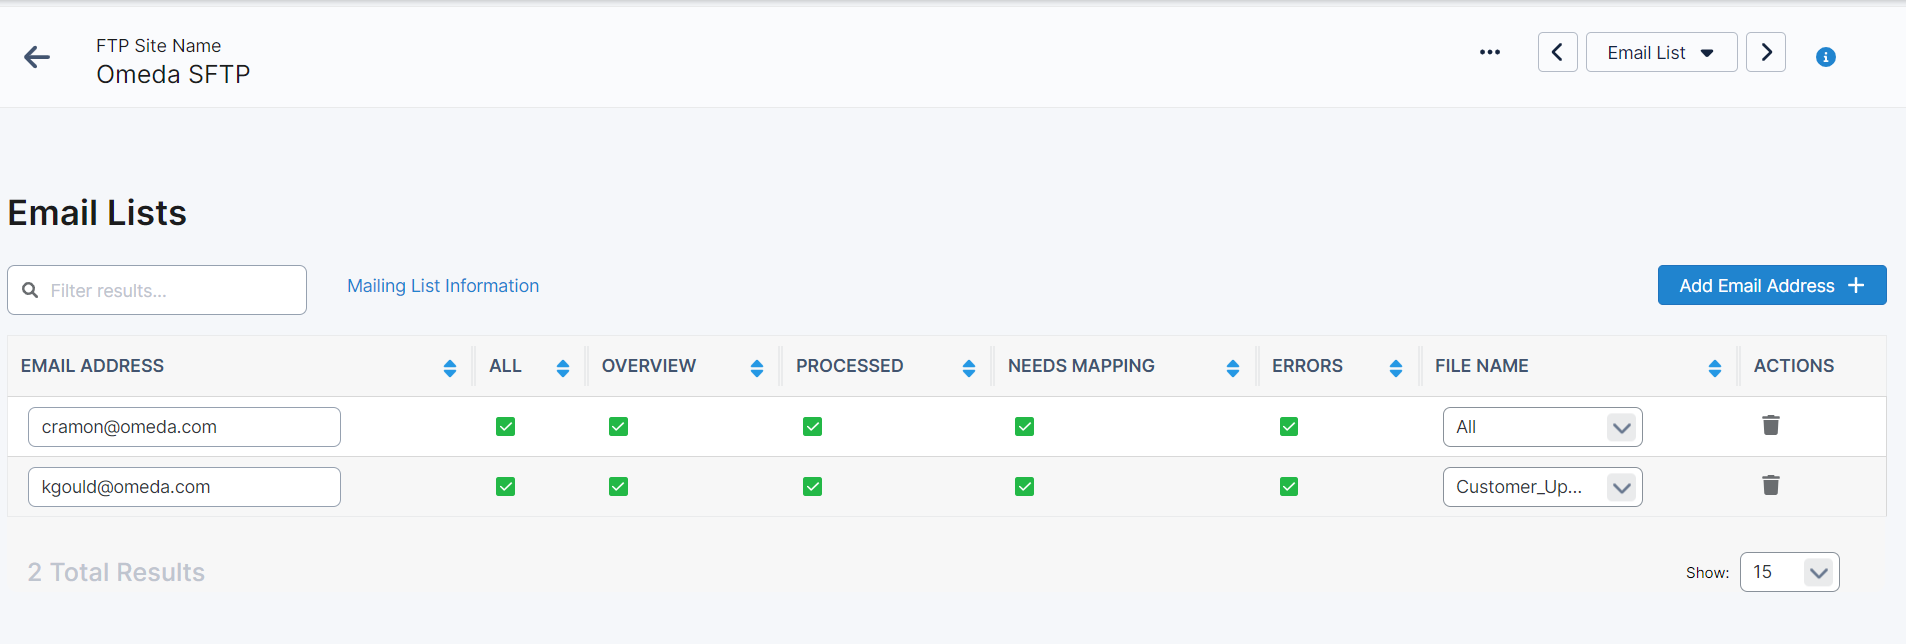Delete the cramon@omeda.com row with trash icon

(1770, 426)
